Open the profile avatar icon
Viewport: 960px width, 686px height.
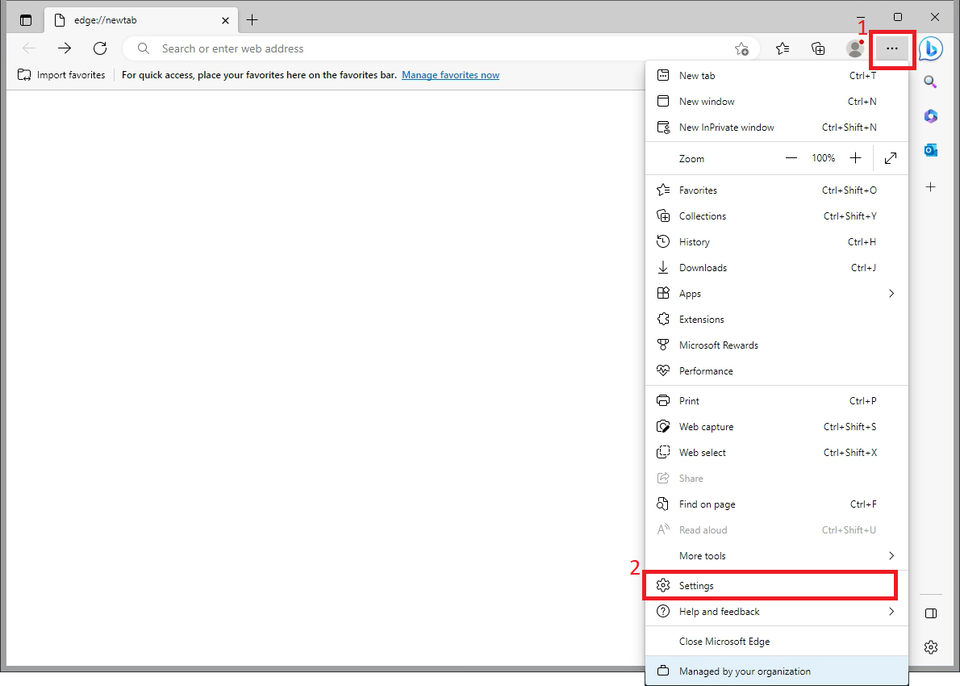click(854, 48)
